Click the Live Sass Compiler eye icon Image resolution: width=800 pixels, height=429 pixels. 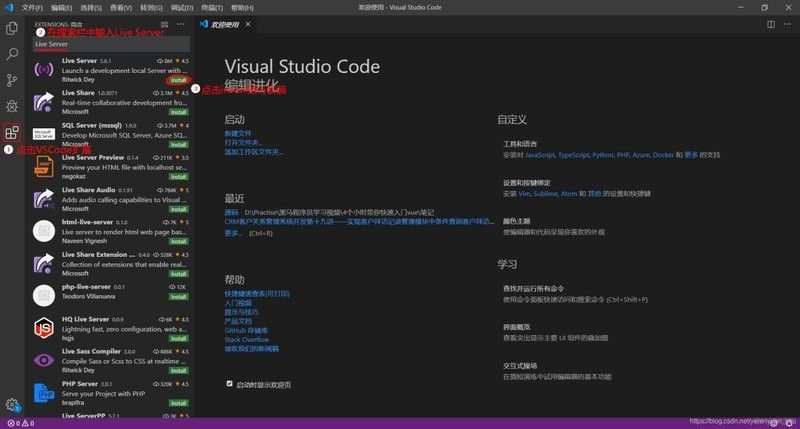44,361
